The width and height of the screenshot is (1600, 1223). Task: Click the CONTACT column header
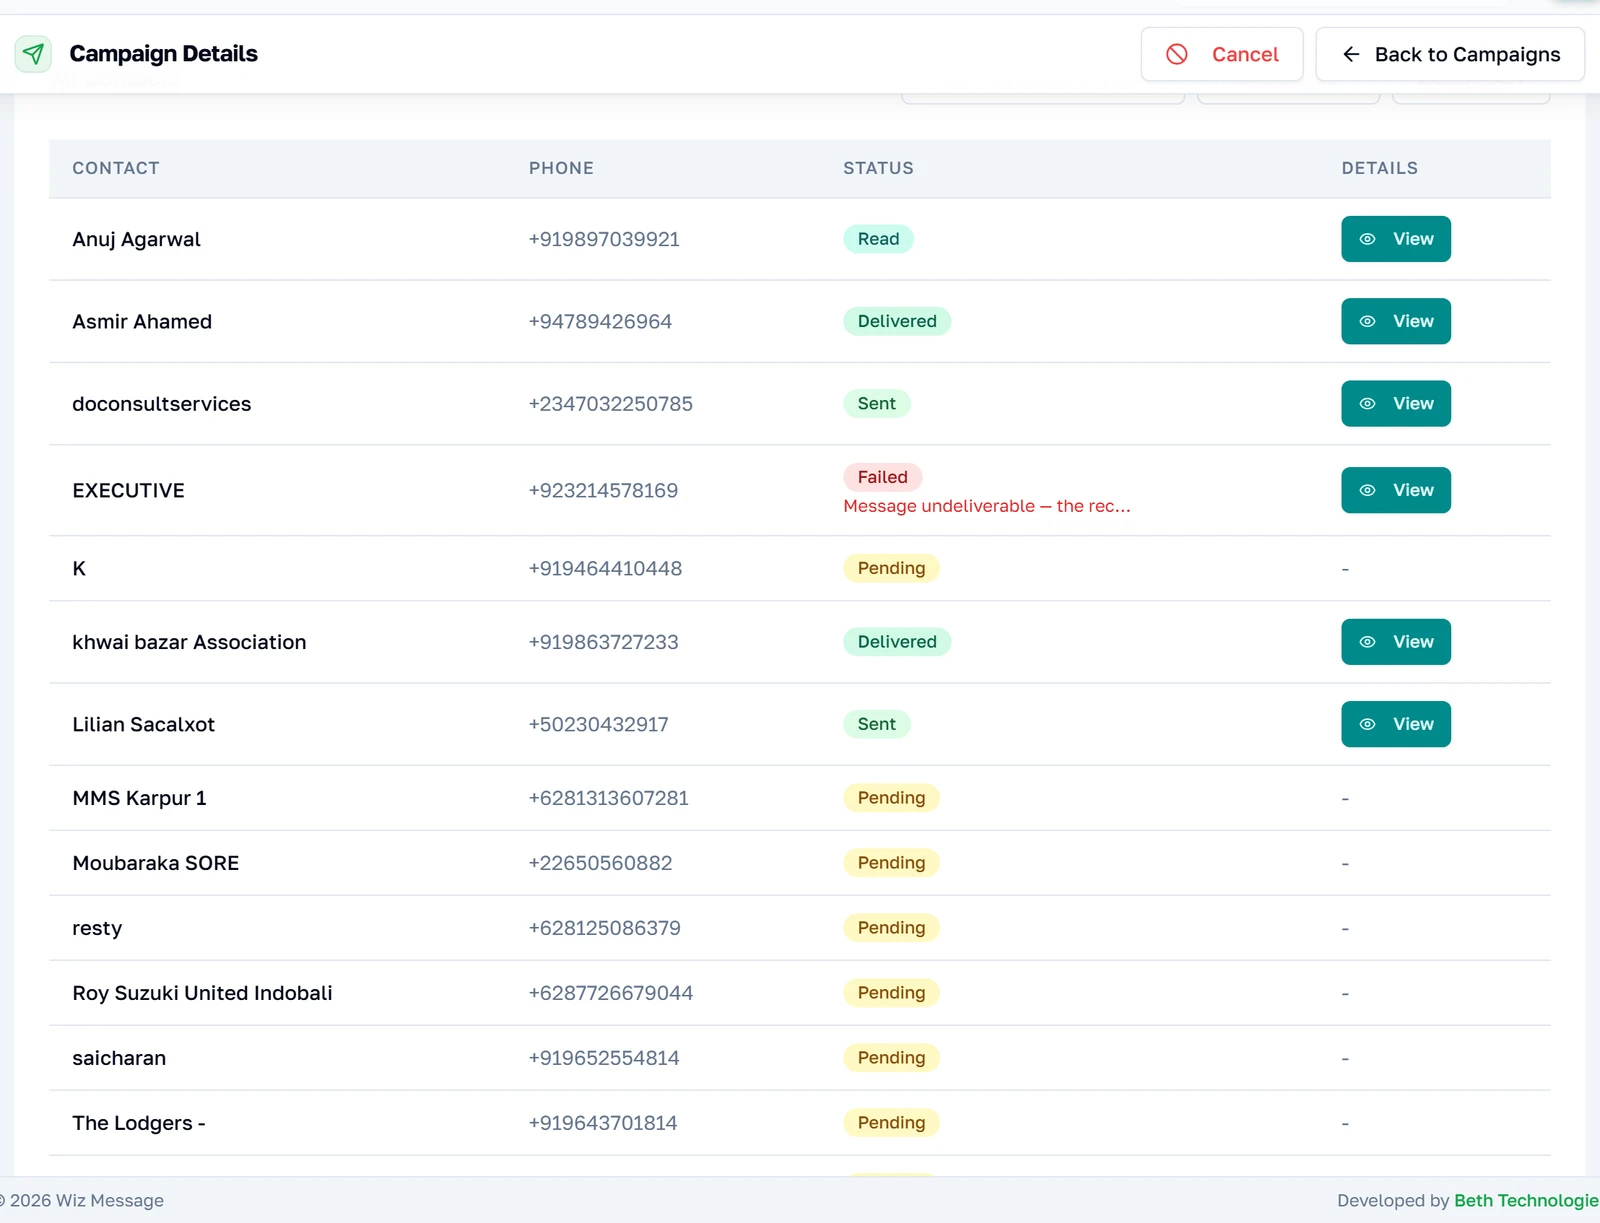[116, 168]
